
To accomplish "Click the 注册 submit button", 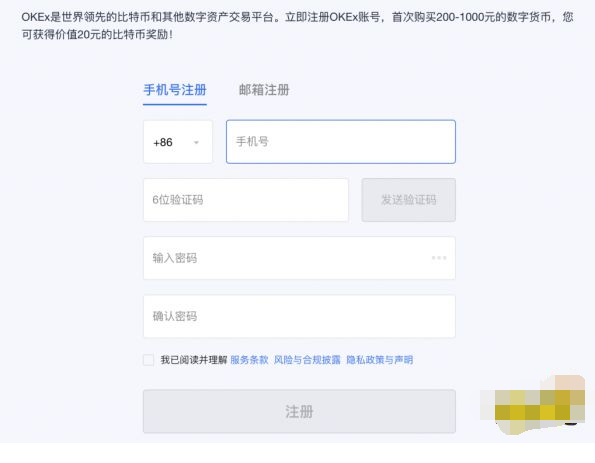I will [299, 411].
